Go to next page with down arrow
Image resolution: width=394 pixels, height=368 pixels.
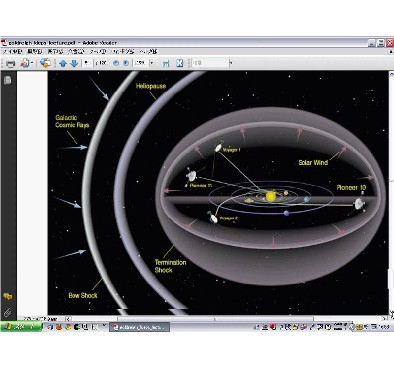(x=74, y=63)
